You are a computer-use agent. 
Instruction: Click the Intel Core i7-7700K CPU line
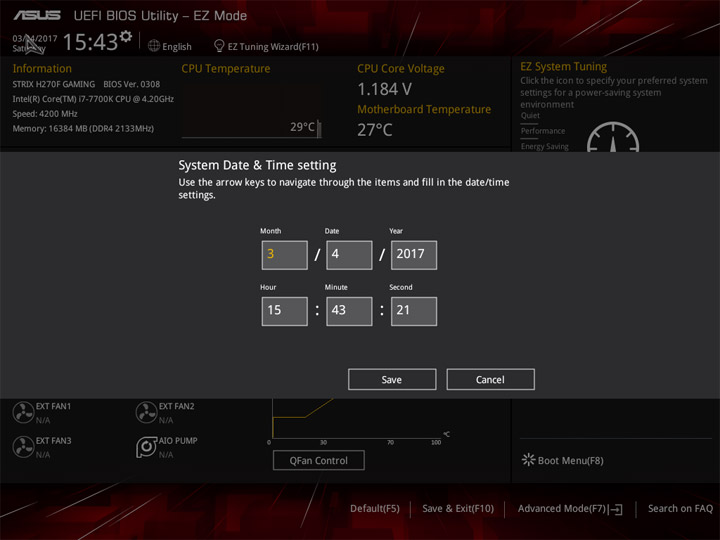(93, 99)
